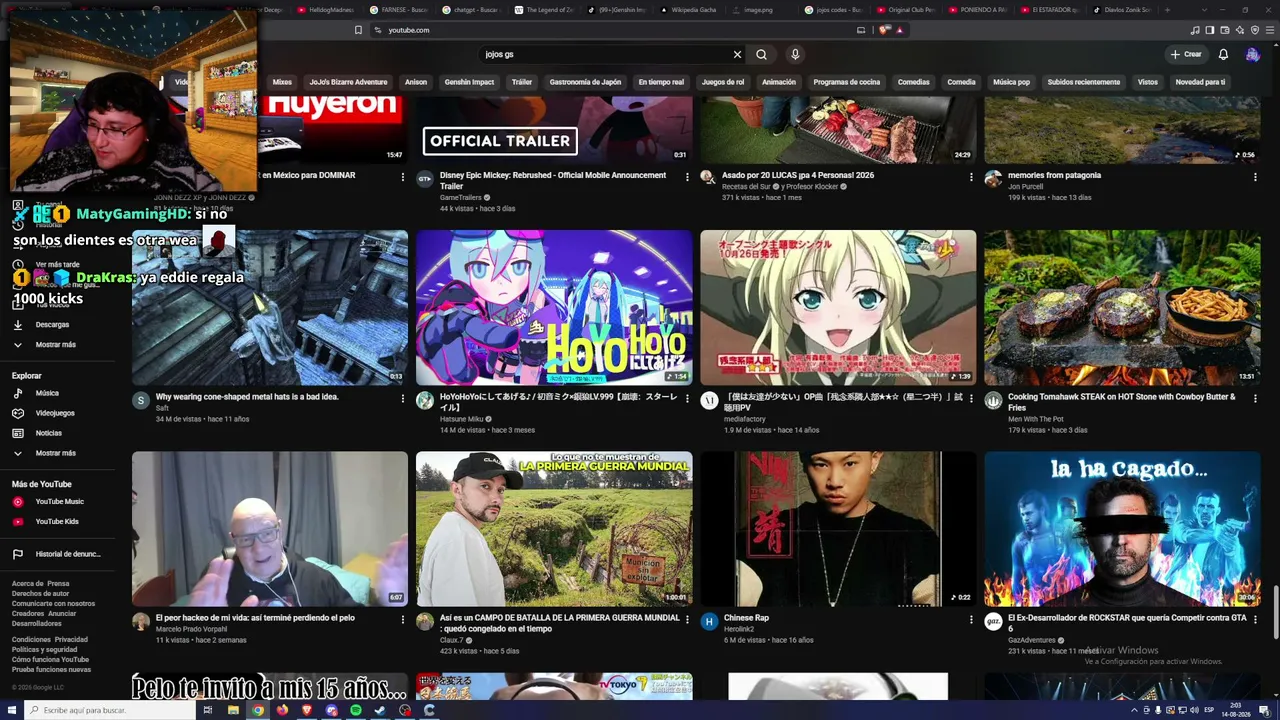Click the Windows taskbar search box

click(110, 710)
